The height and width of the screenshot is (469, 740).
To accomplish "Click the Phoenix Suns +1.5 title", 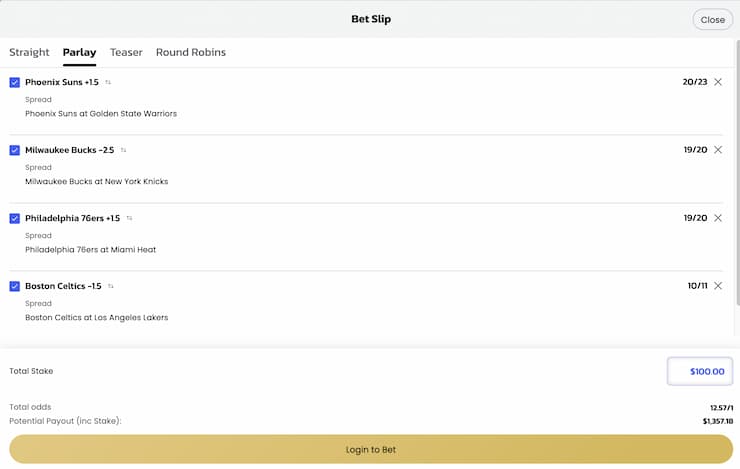I will (62, 82).
